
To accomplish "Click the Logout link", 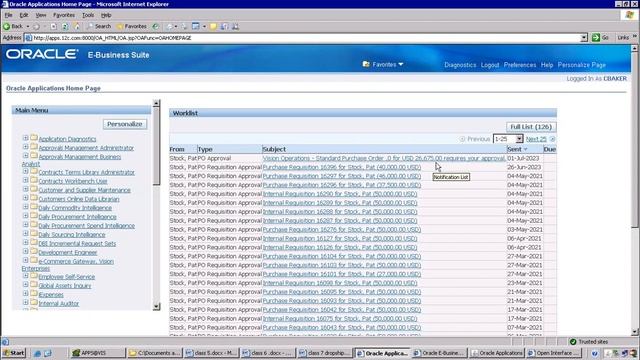I will 490,65.
